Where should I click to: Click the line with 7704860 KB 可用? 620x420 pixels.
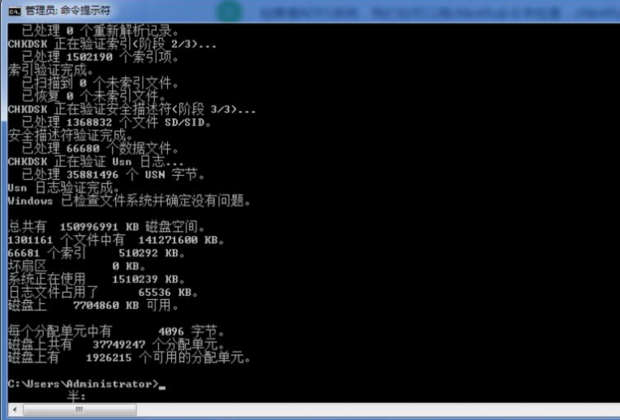click(93, 305)
